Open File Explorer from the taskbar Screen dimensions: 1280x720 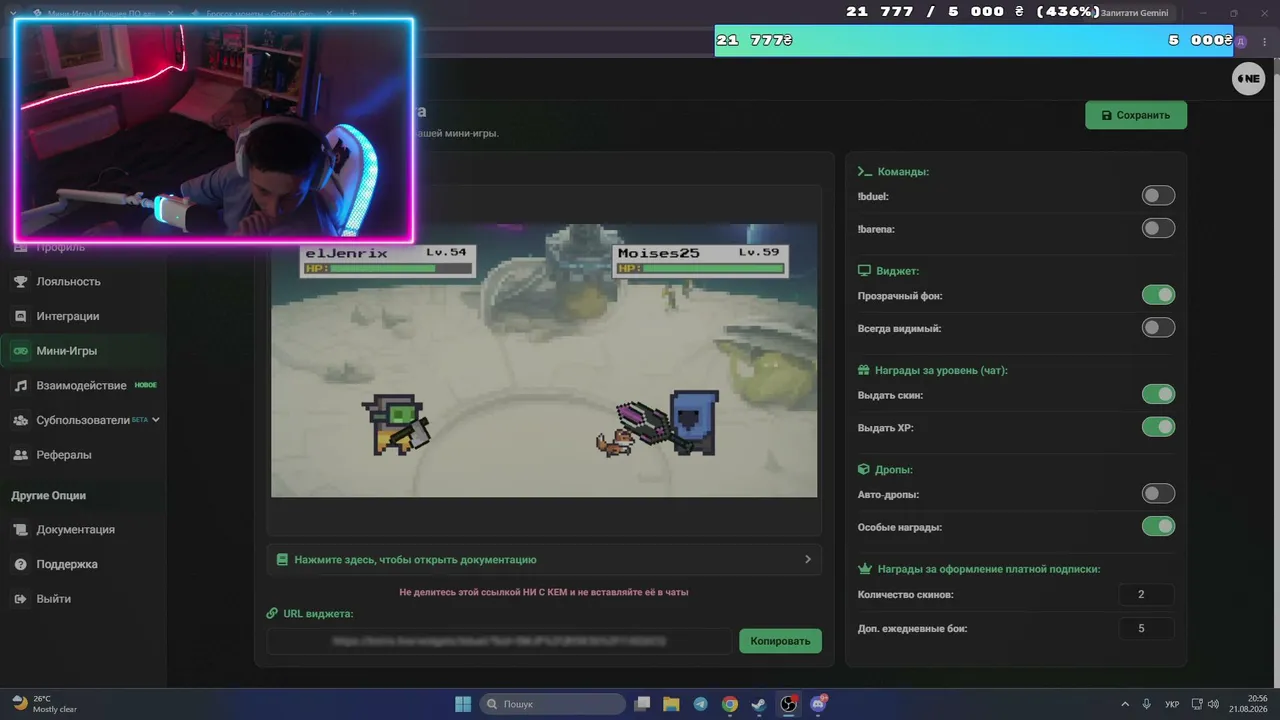click(x=671, y=704)
